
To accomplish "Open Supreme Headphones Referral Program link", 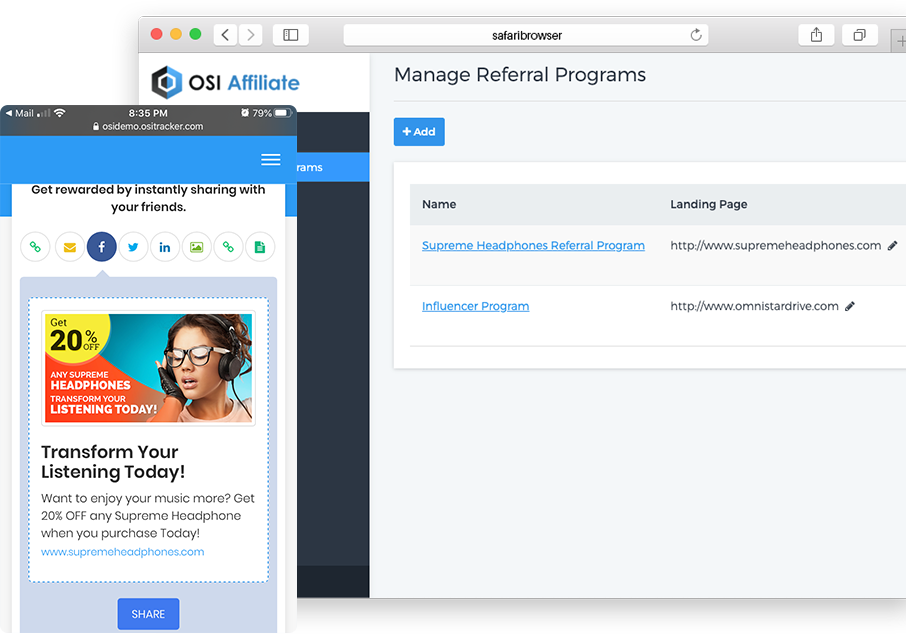I will click(x=533, y=246).
